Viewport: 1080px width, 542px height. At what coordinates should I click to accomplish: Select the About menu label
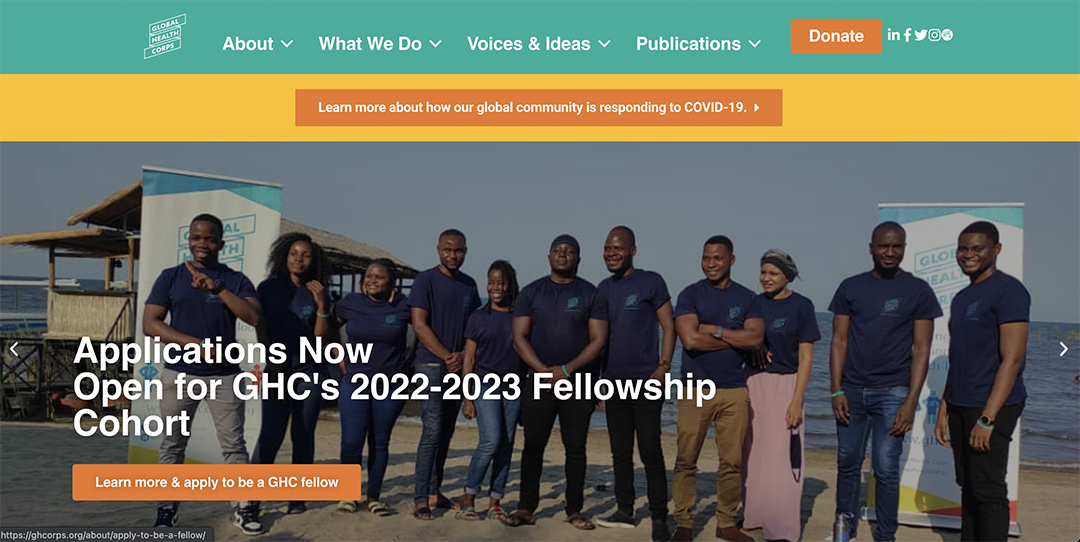(x=247, y=44)
